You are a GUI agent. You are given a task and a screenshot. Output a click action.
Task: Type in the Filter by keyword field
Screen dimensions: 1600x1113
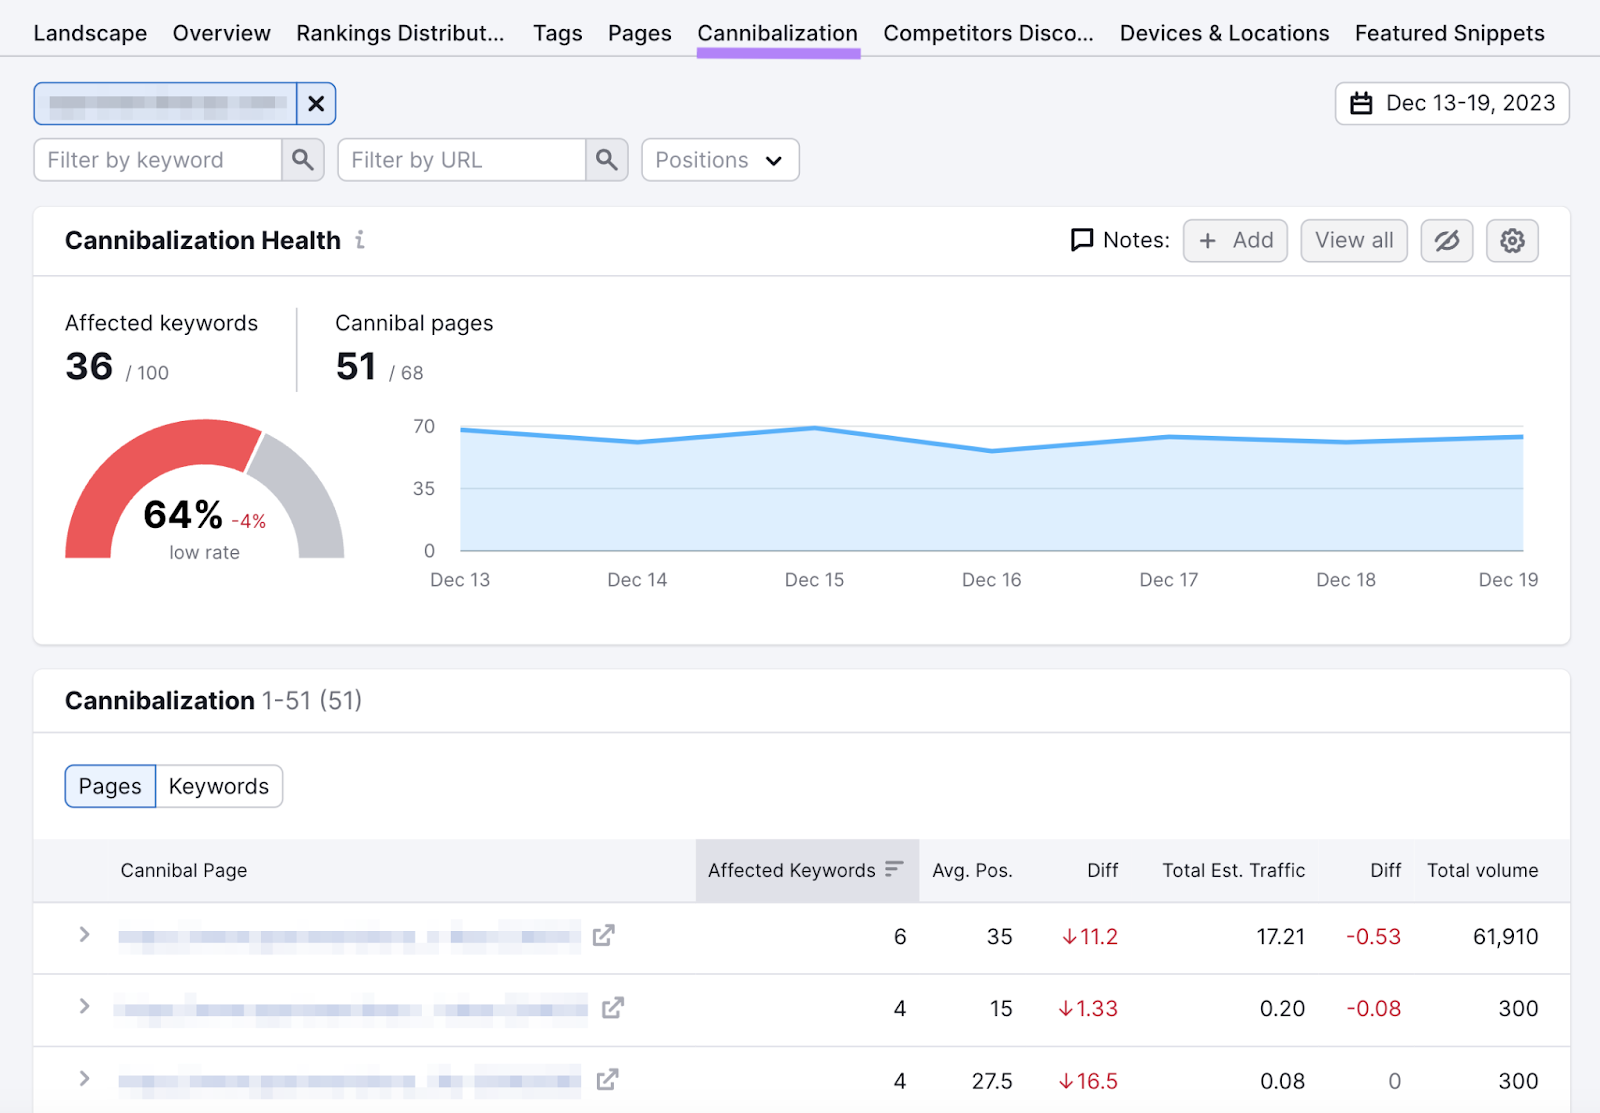click(160, 159)
